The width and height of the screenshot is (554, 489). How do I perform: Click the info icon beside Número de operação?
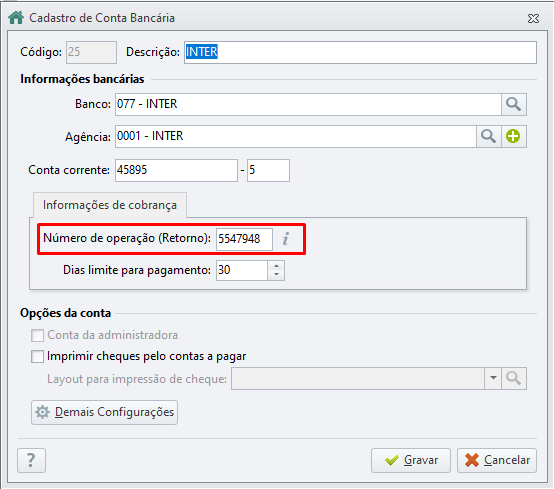click(286, 239)
